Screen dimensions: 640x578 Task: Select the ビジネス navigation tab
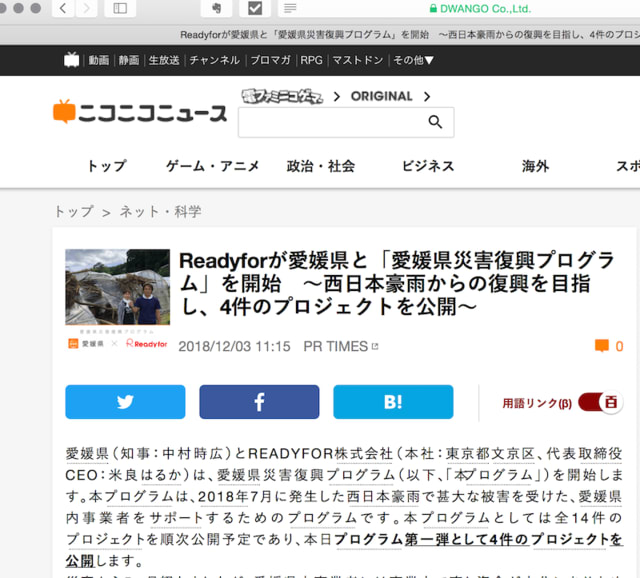[428, 166]
